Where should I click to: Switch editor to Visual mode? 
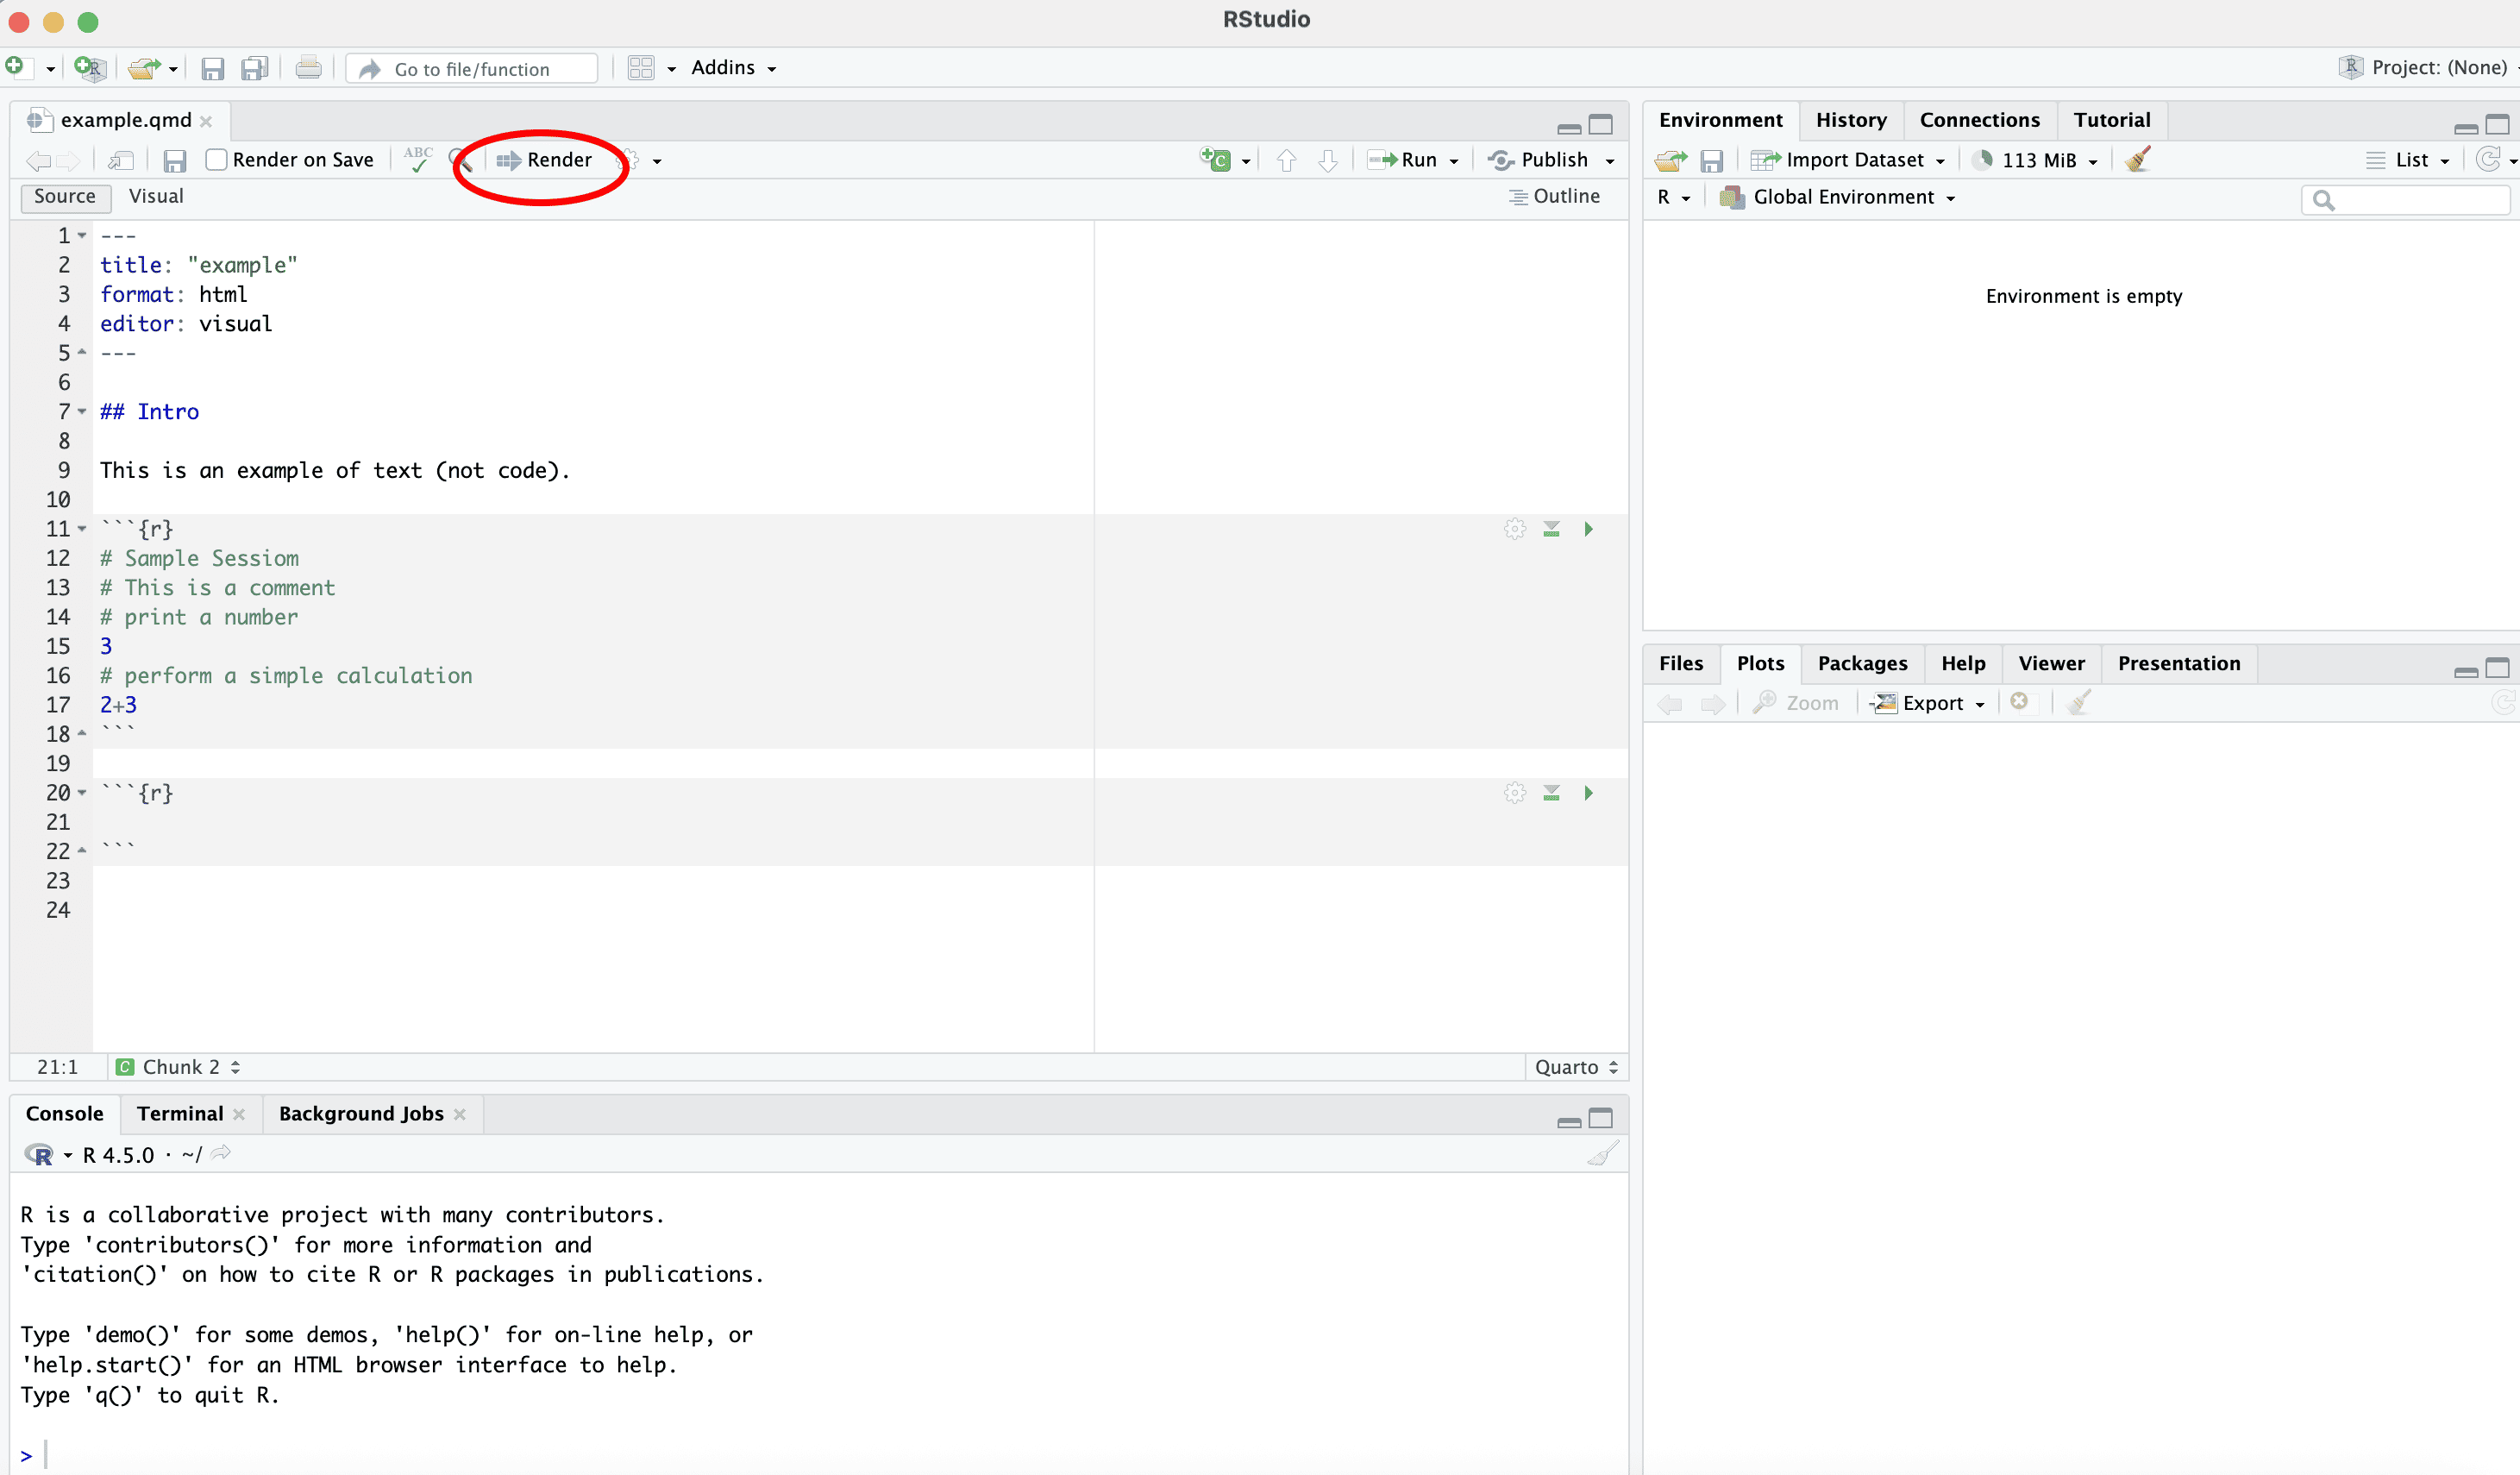point(156,196)
